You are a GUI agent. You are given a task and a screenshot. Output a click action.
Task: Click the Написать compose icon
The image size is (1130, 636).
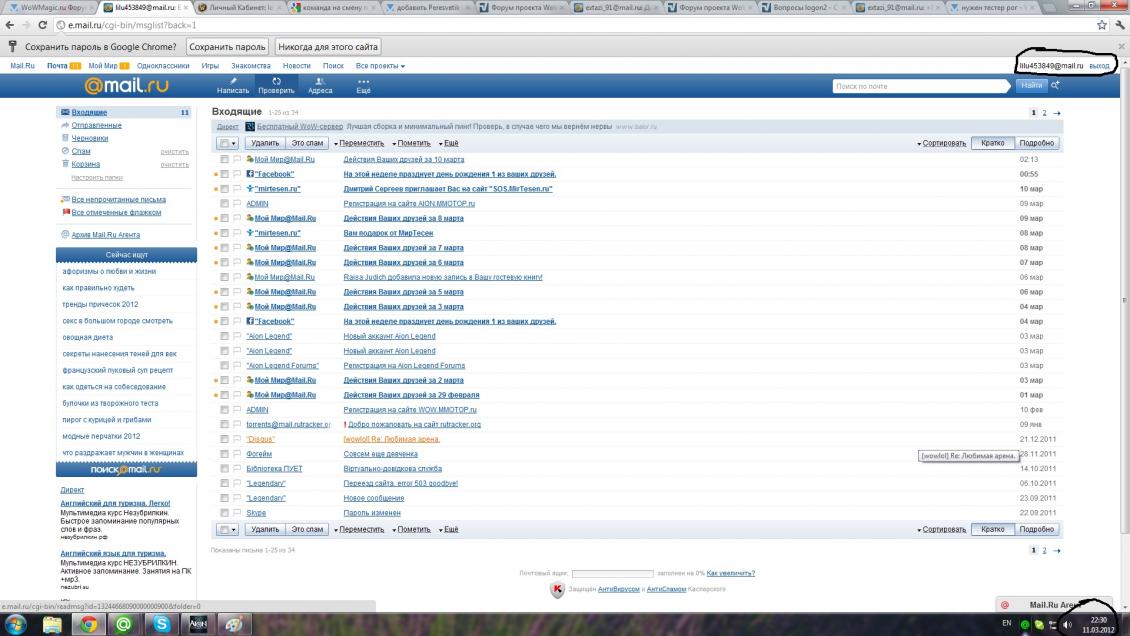click(x=233, y=81)
